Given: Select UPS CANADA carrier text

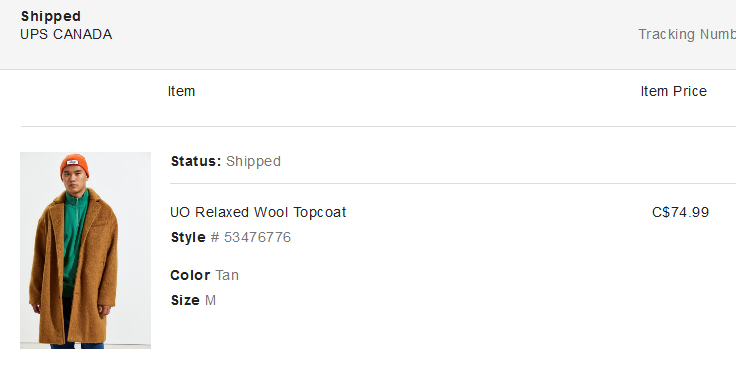Looking at the screenshot, I should (66, 34).
